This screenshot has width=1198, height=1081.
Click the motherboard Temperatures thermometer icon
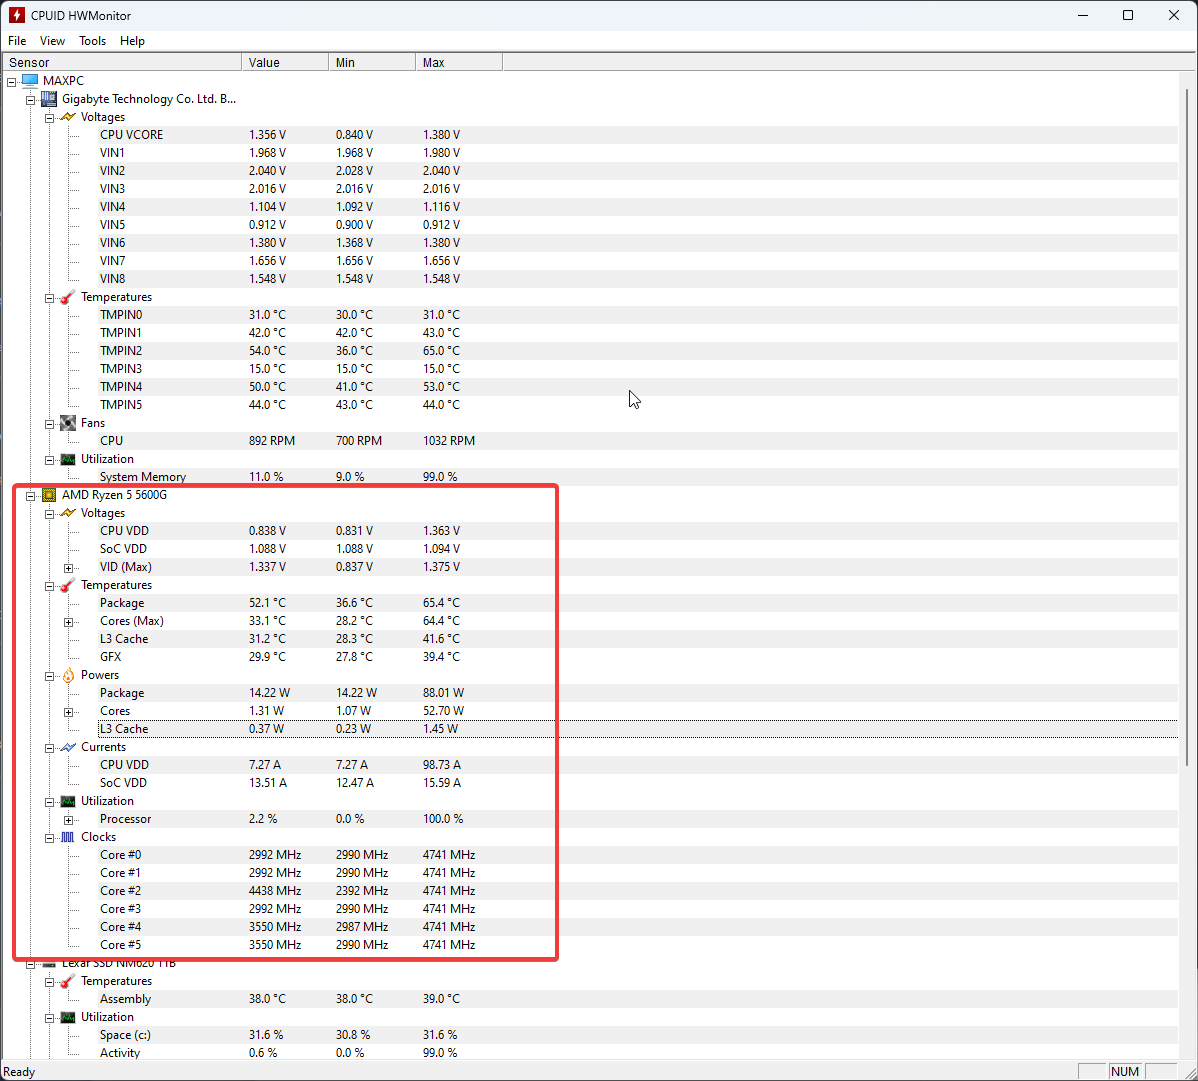coord(68,297)
